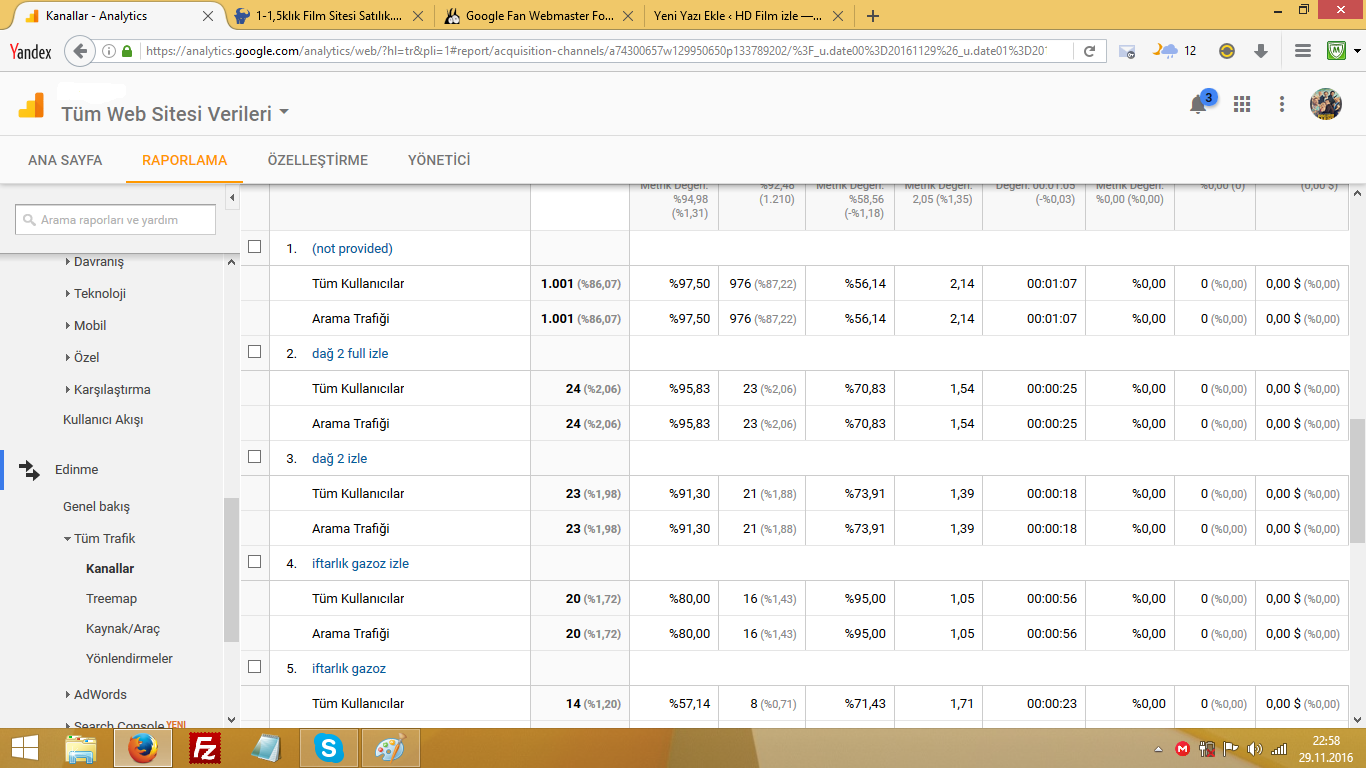The height and width of the screenshot is (768, 1366).
Task: Show site info via the padlock icon
Action: [127, 51]
